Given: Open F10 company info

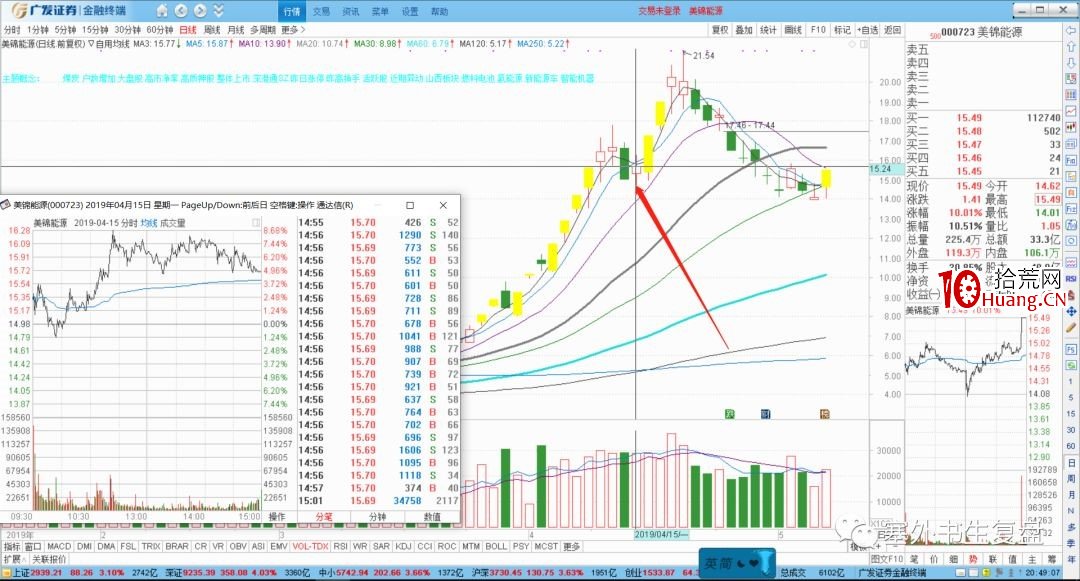Looking at the screenshot, I should pyautogui.click(x=818, y=30).
